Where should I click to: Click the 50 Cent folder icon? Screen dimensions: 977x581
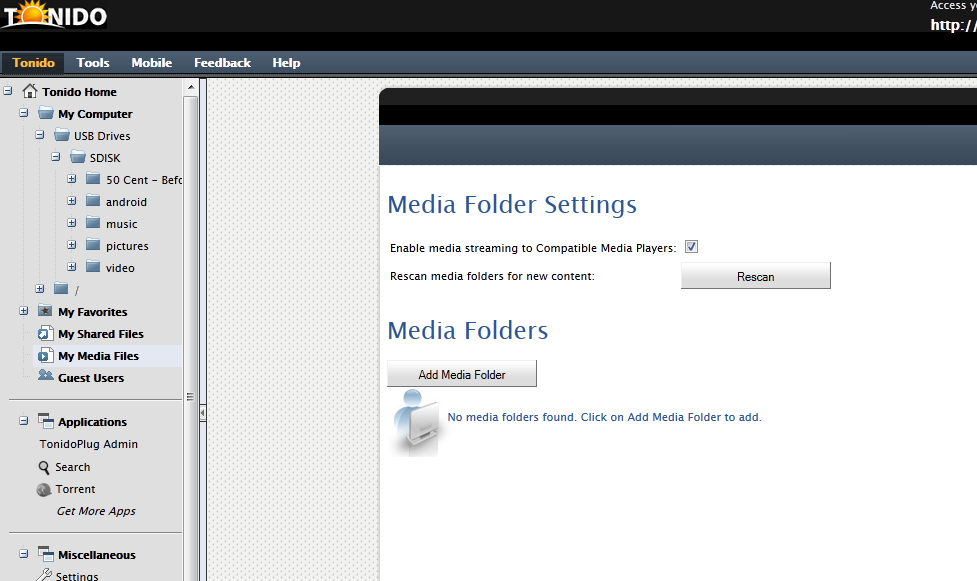point(93,179)
